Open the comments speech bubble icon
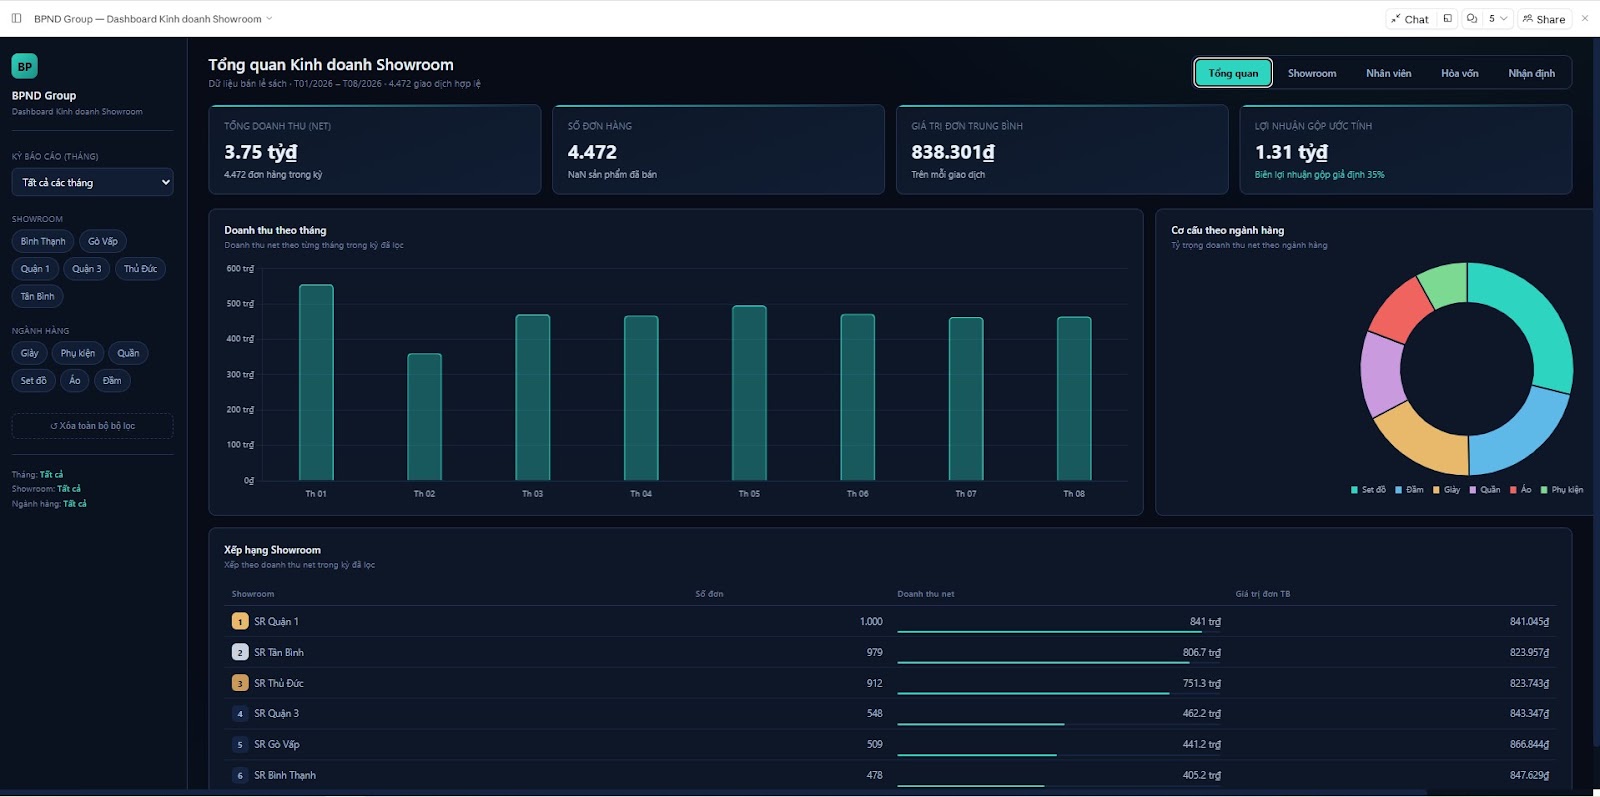The height and width of the screenshot is (797, 1600). 1472,19
